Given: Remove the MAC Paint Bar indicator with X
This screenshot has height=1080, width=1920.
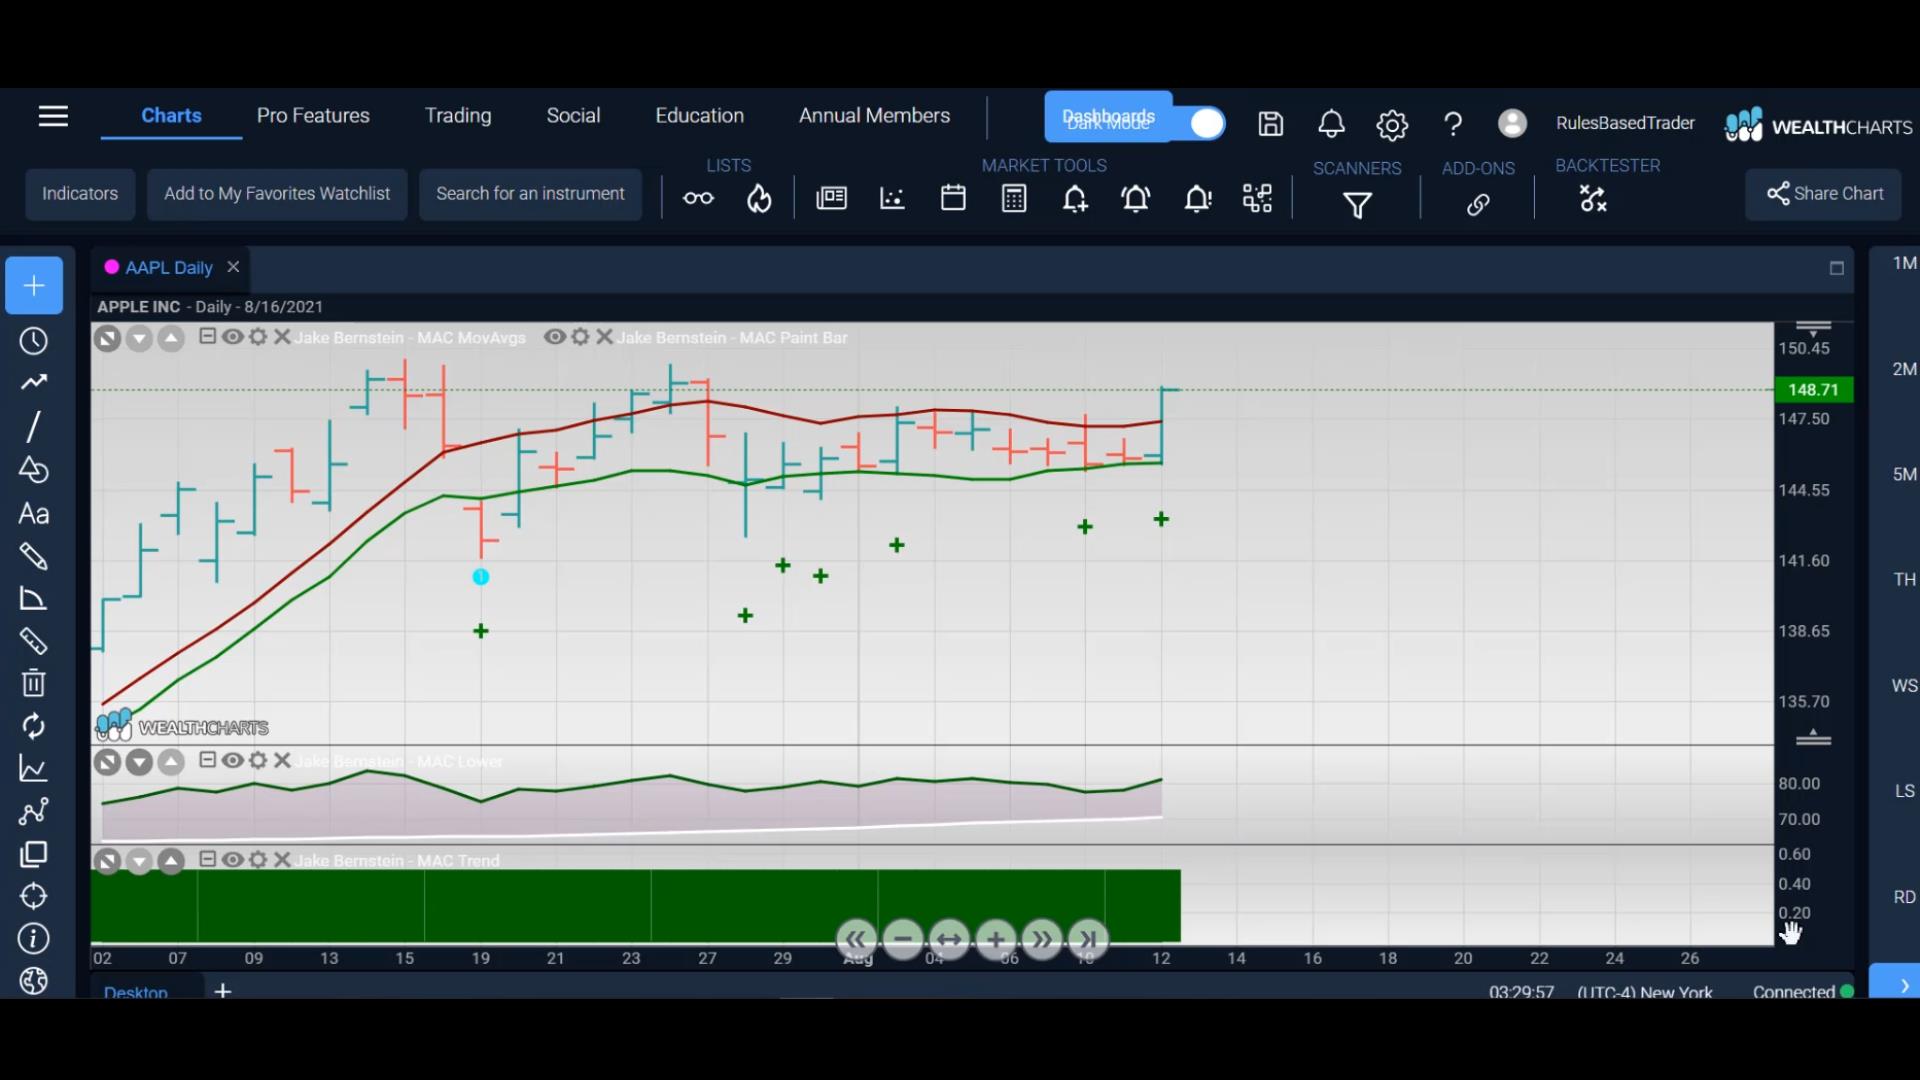Looking at the screenshot, I should coord(604,337).
